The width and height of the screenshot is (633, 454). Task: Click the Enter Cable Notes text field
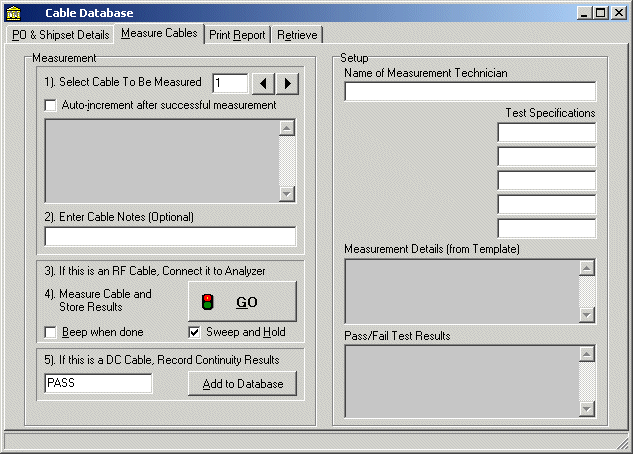coord(170,237)
